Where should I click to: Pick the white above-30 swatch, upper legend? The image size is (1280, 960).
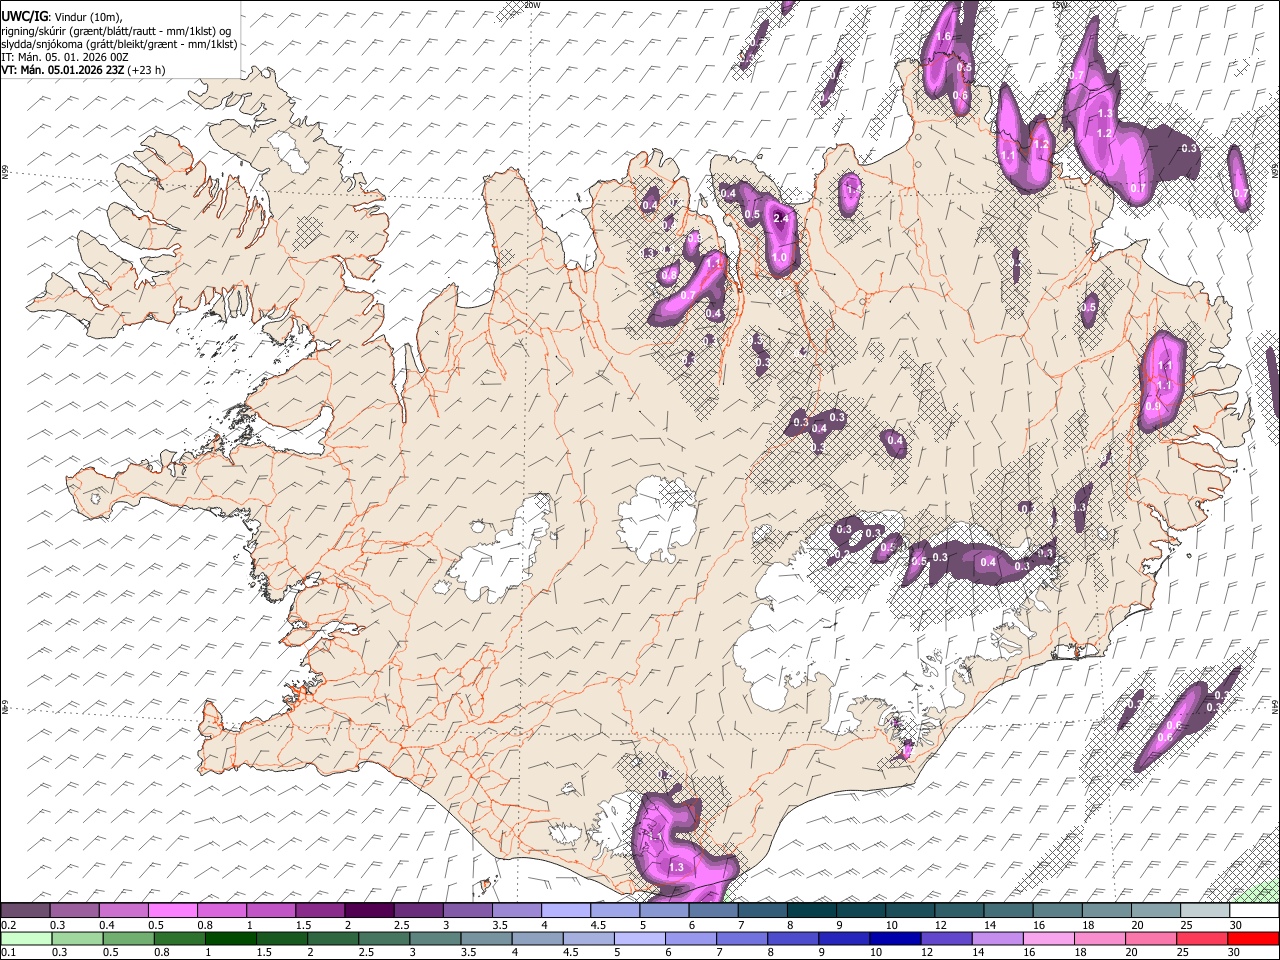(x=1254, y=911)
